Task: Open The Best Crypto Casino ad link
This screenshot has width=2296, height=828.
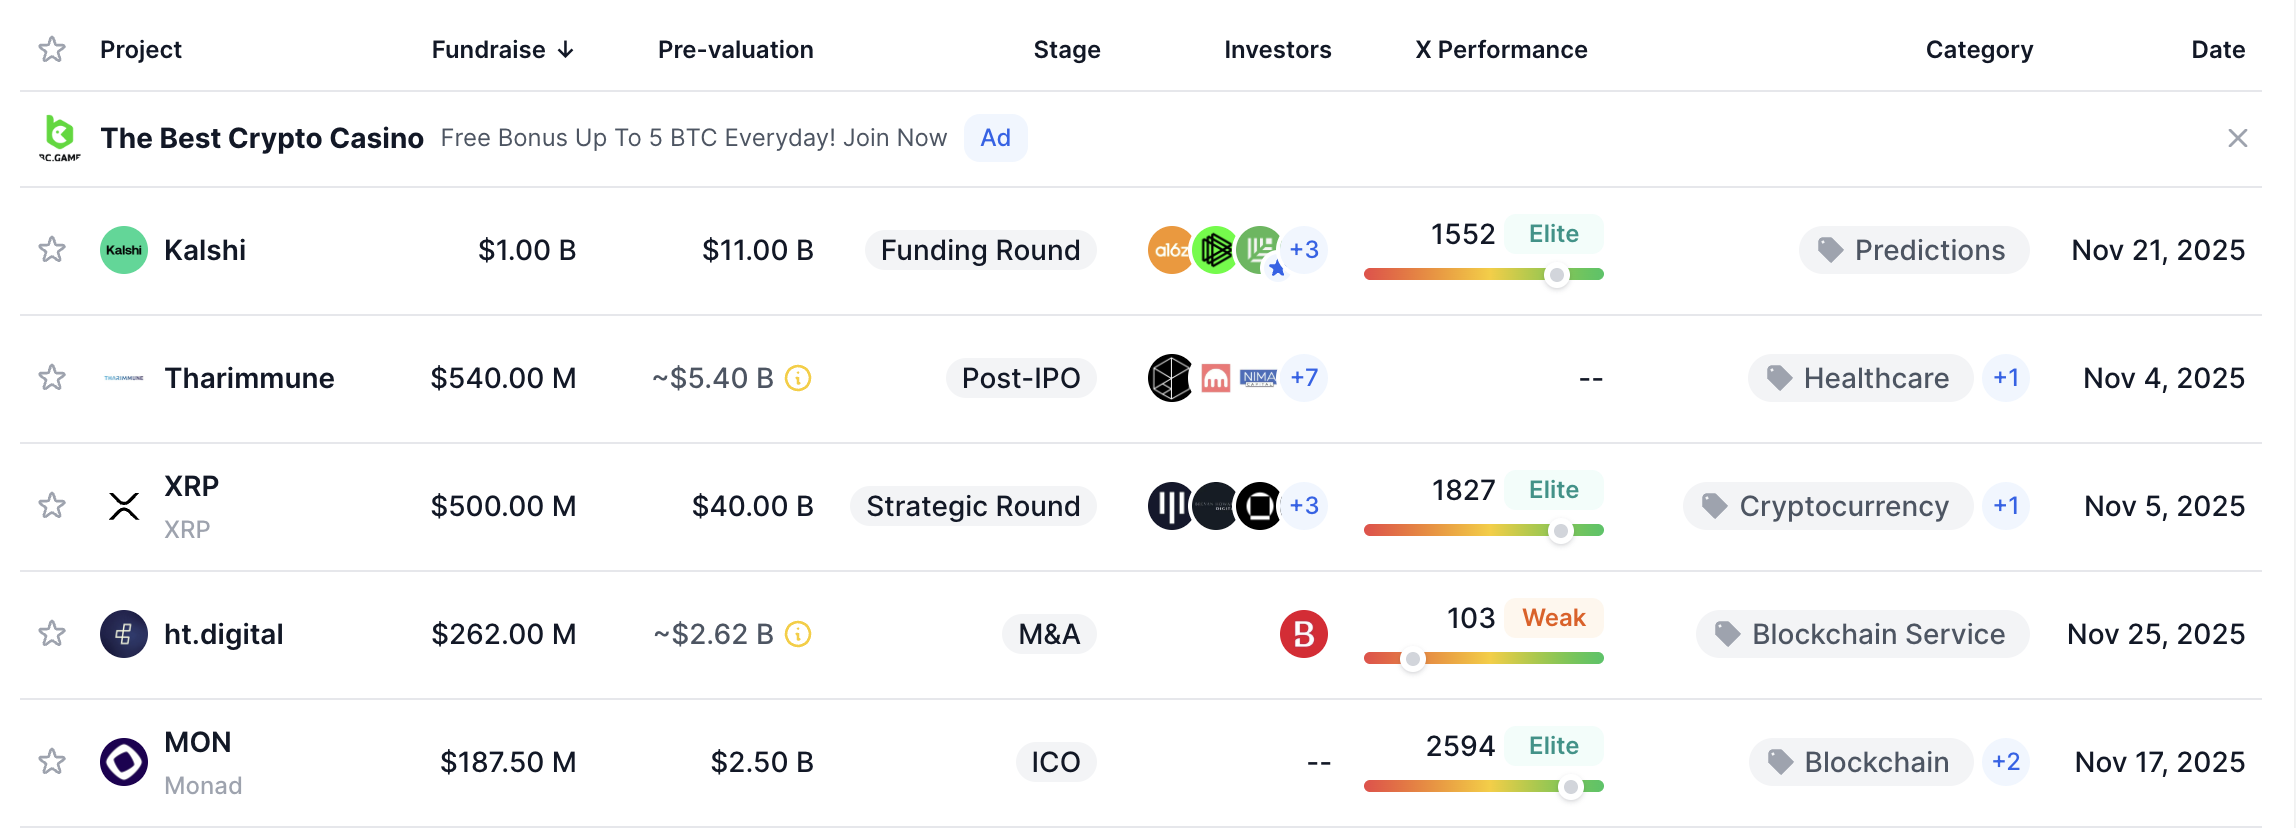Action: coord(262,138)
